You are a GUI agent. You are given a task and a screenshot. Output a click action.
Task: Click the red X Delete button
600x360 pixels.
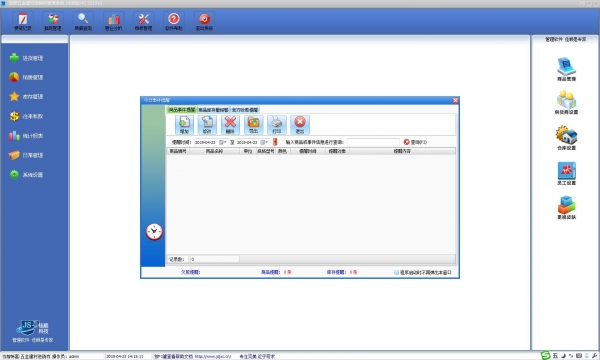[x=230, y=125]
